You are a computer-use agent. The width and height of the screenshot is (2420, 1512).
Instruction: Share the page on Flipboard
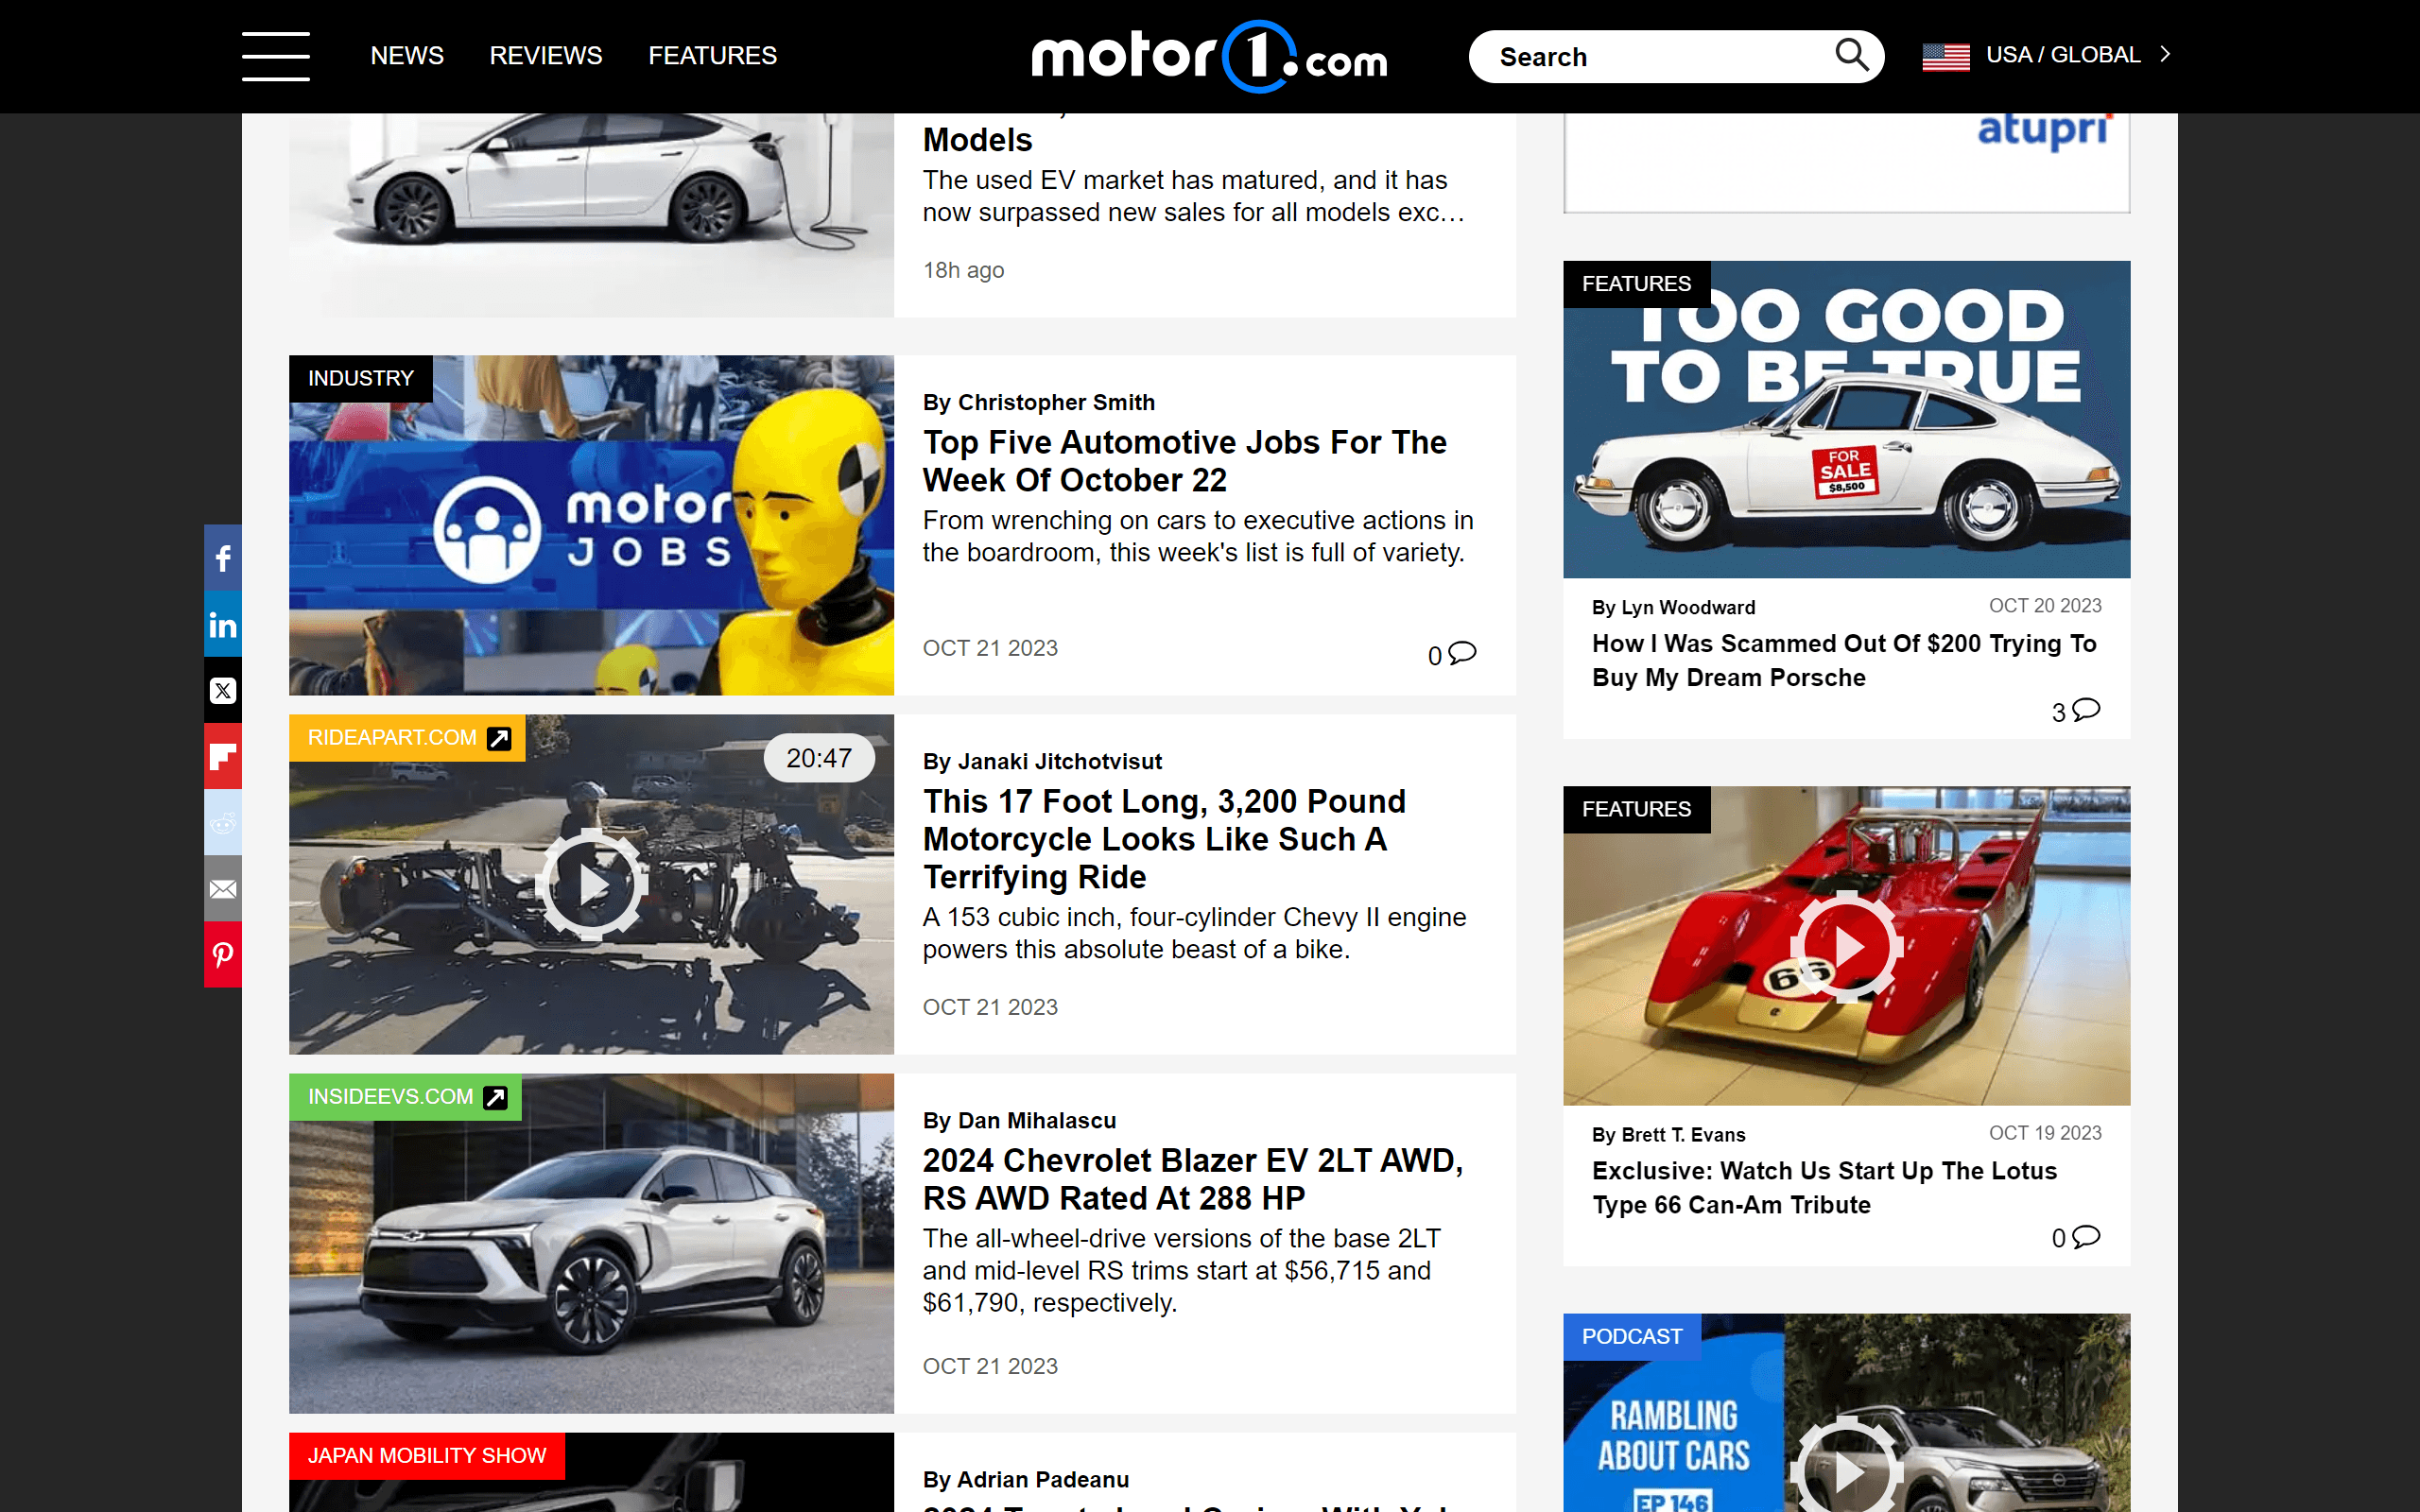point(223,756)
